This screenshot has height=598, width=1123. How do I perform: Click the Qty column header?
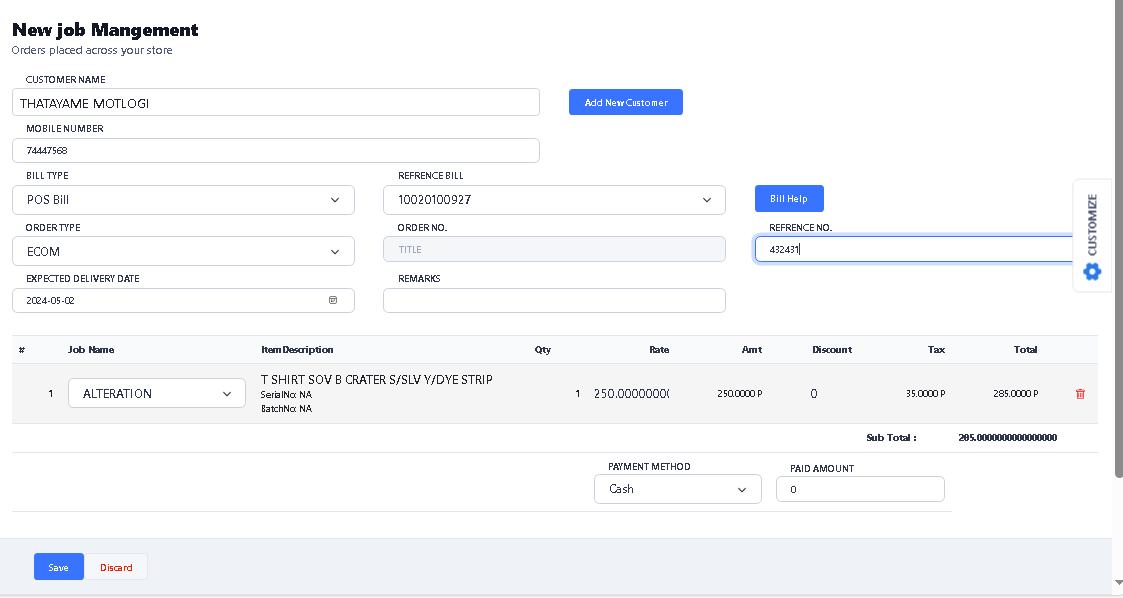(543, 349)
